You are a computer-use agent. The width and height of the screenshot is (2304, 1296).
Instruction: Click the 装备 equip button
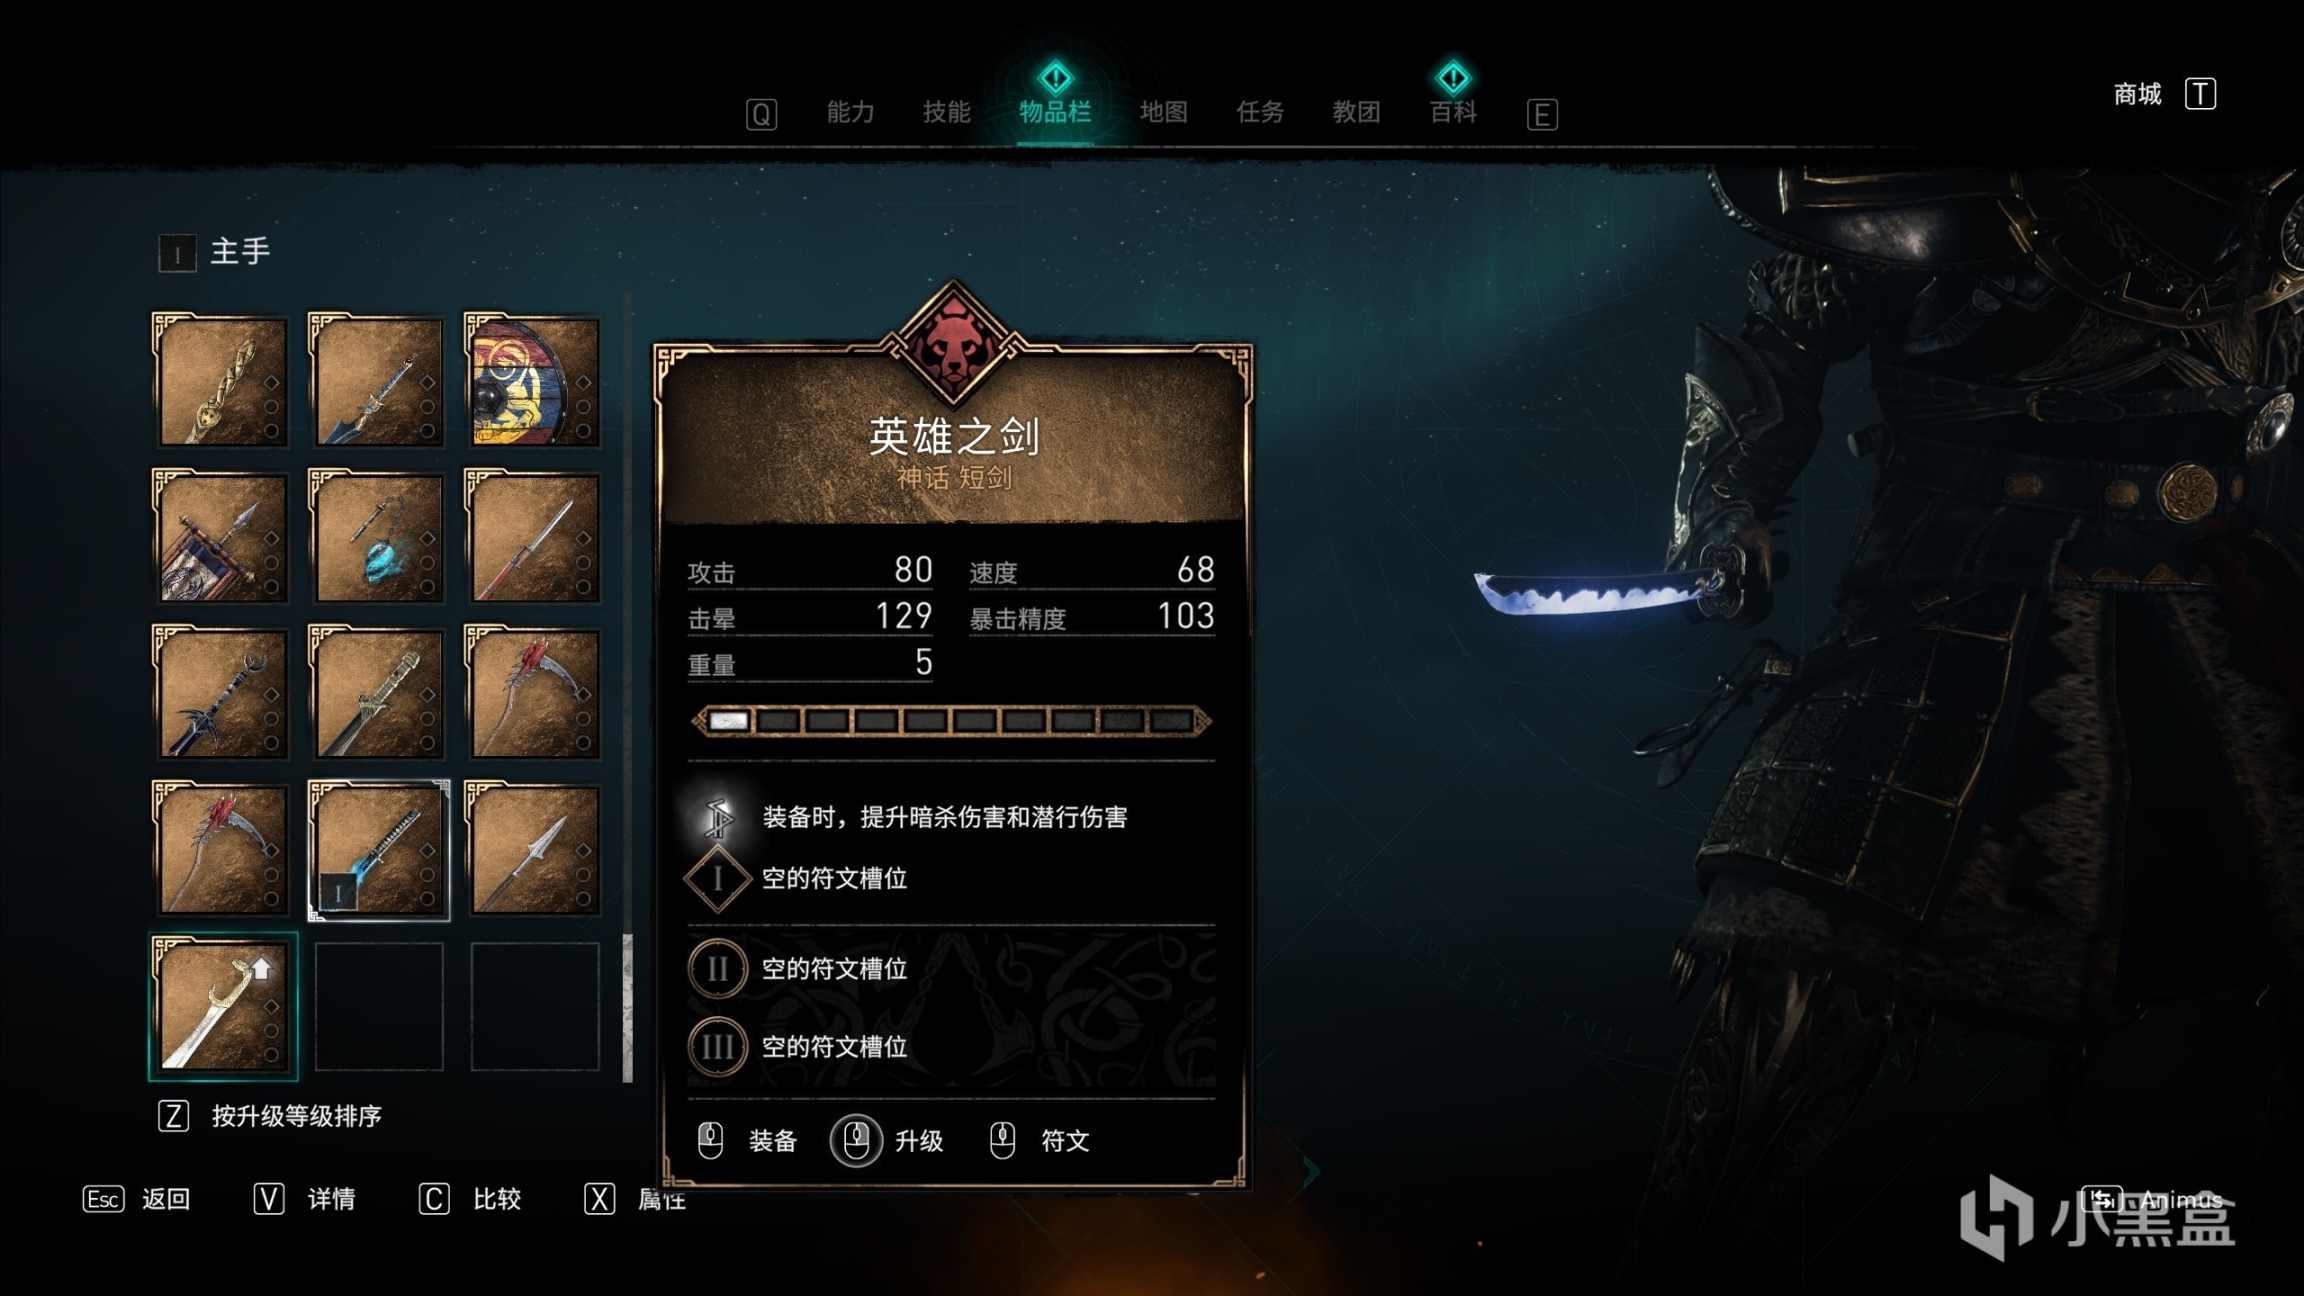tap(748, 1140)
